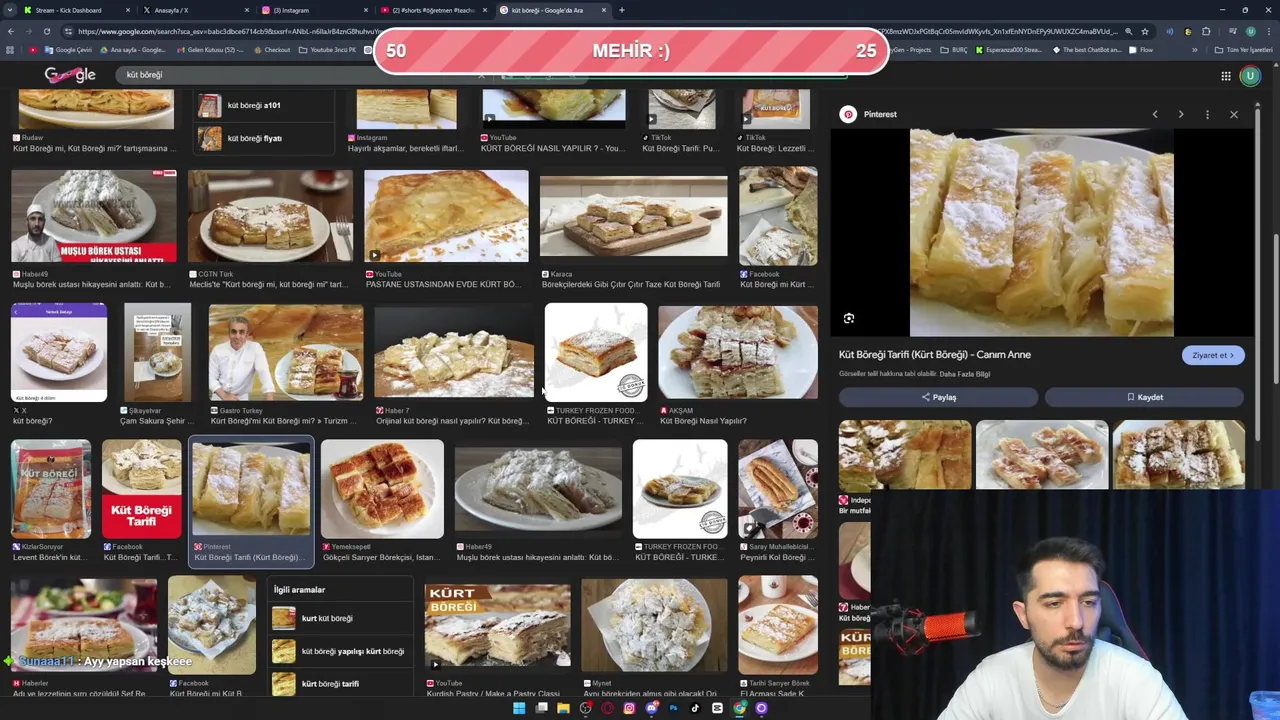Open Instagram app from taskbar
Viewport: 1280px width, 720px height.
click(x=629, y=708)
